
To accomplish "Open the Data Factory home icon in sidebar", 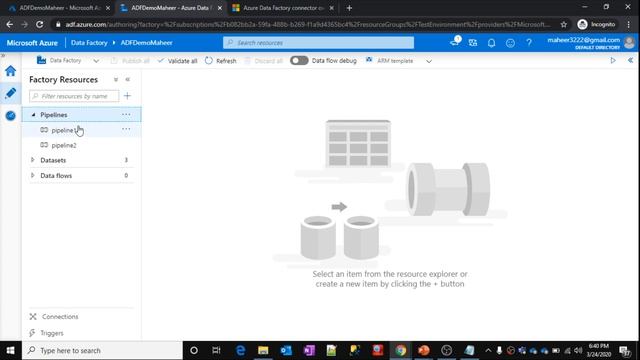I will tap(11, 71).
